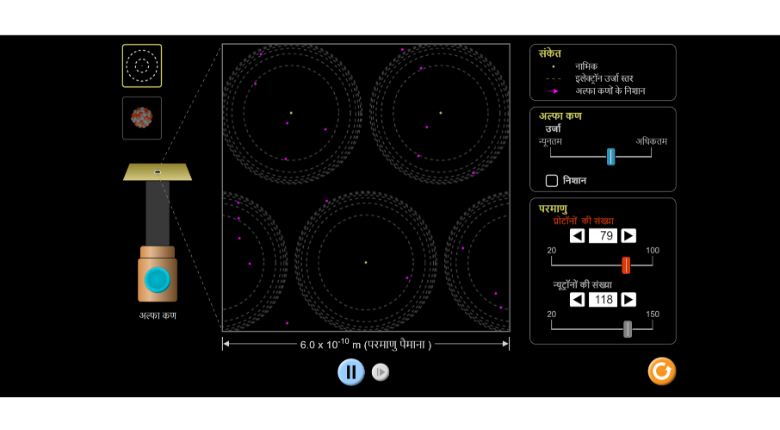
Task: Click the blue alpha energy slider thumb
Action: pyautogui.click(x=610, y=156)
